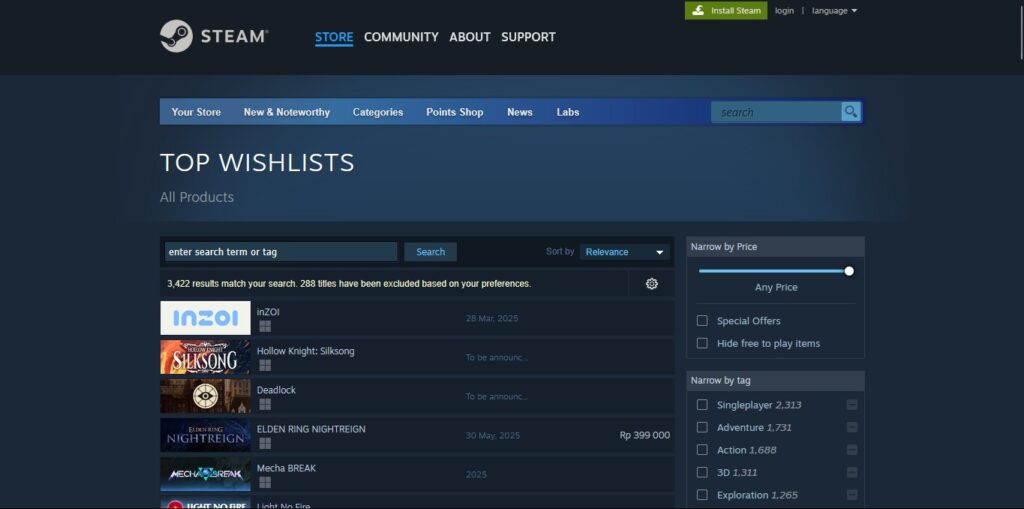Viewport: 1024px width, 509px height.
Task: Focus the store search field
Action: point(777,112)
